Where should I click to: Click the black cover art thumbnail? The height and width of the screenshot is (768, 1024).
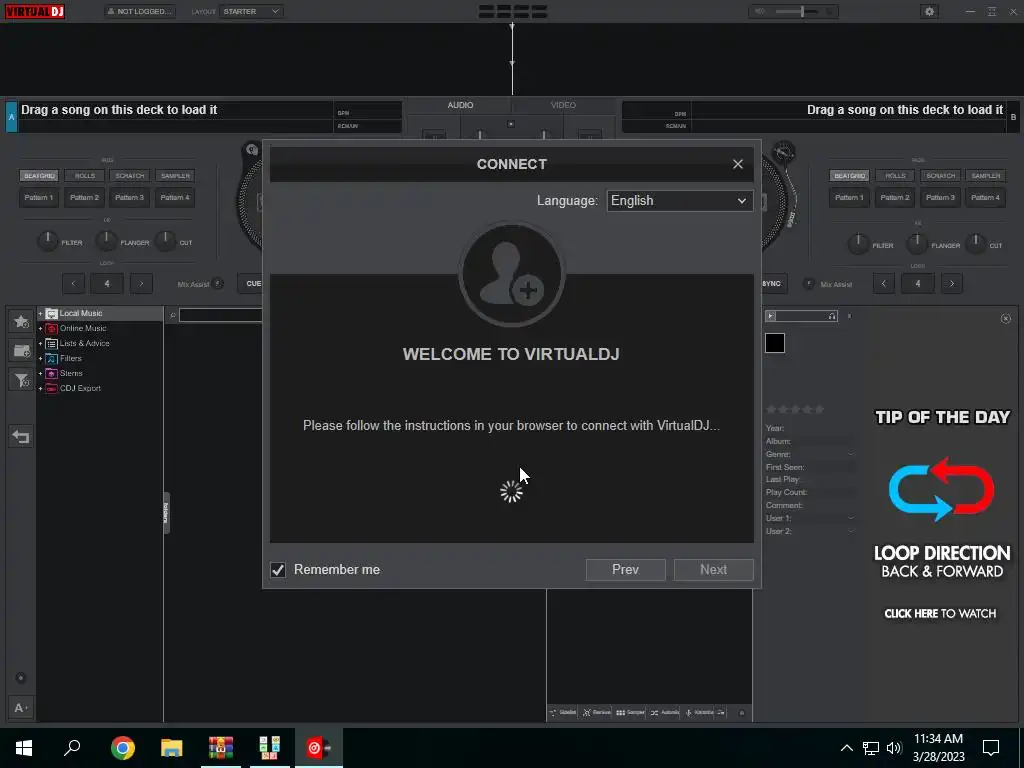coord(775,343)
